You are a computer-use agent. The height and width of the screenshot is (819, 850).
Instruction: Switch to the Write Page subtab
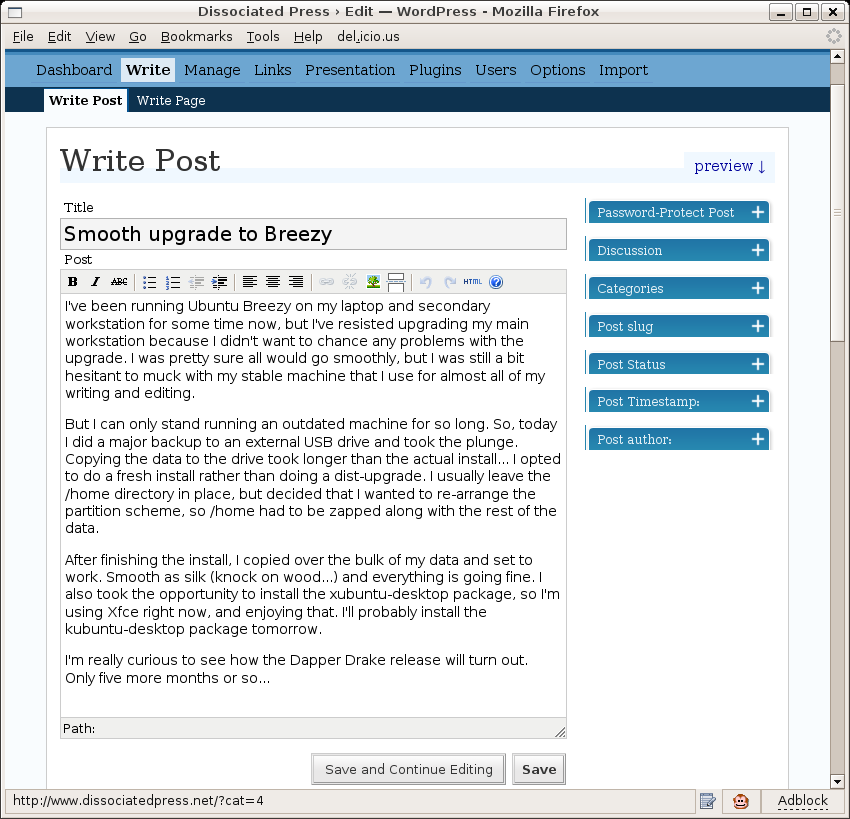click(171, 100)
